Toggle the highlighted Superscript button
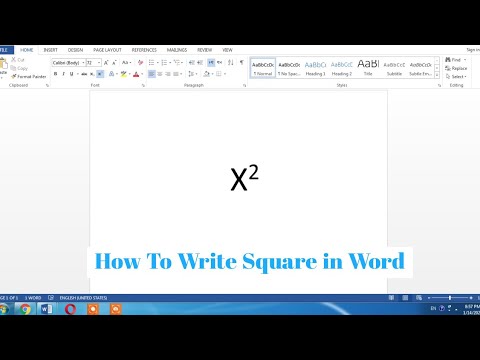Viewport: 480px width, 360px height. click(100, 74)
